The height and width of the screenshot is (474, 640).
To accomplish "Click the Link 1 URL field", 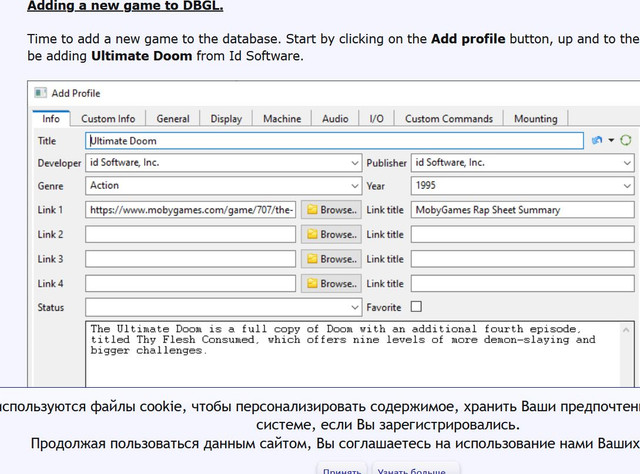I will tap(191, 210).
